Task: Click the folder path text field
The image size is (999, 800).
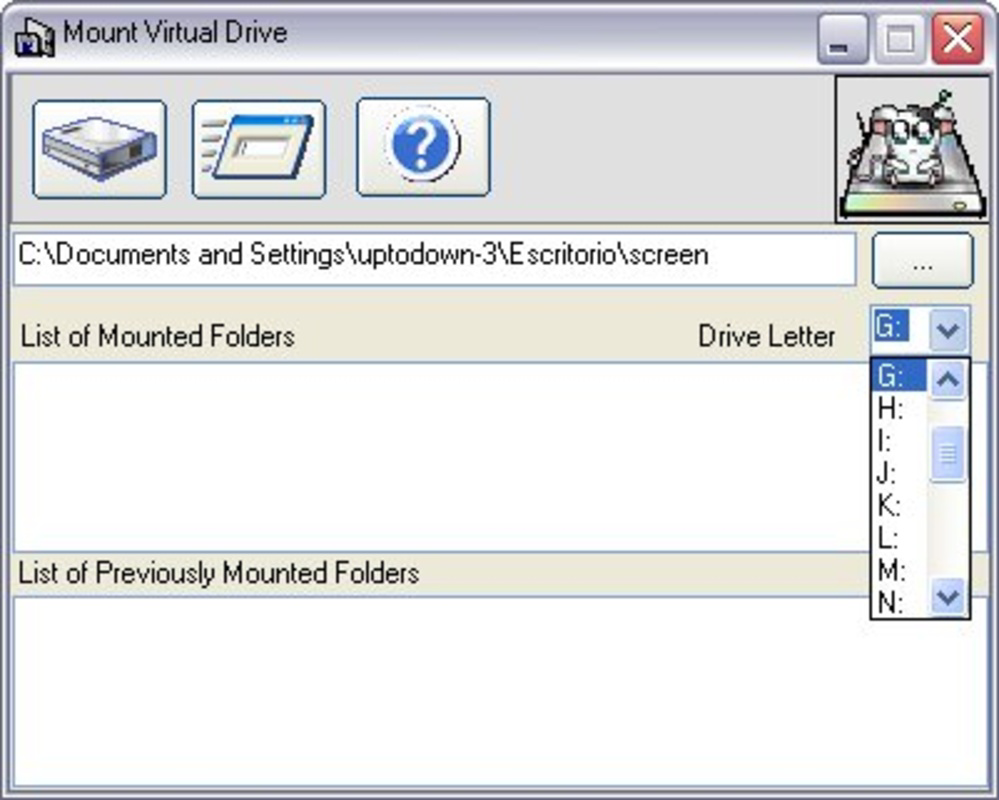Action: coord(435,259)
